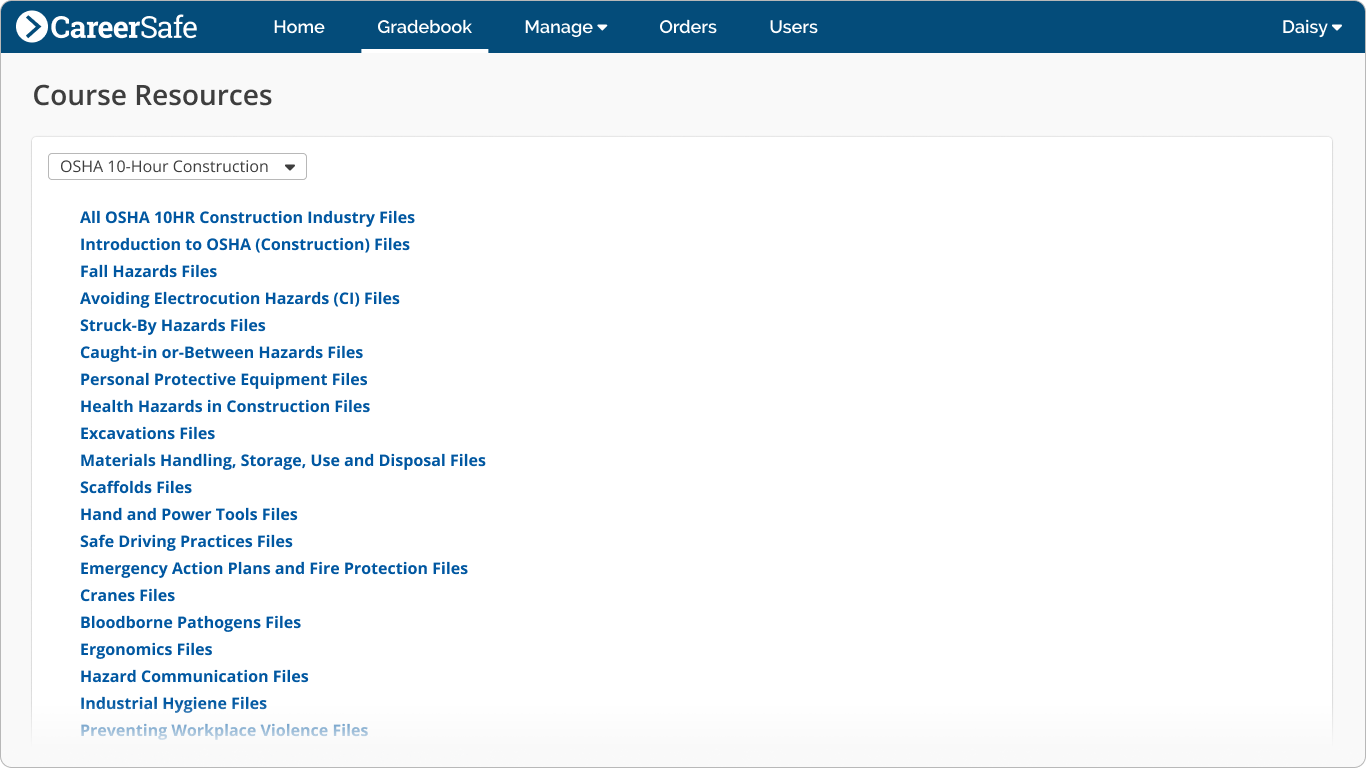Image resolution: width=1366 pixels, height=768 pixels.
Task: Open the OSHA 10-Hour Construction course selector
Action: click(177, 166)
